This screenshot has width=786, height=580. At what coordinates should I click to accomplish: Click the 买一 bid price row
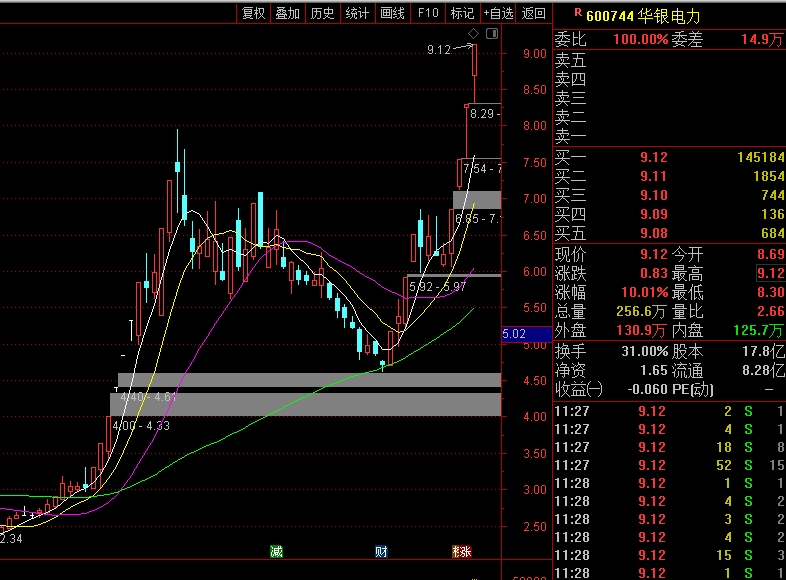[x=669, y=157]
